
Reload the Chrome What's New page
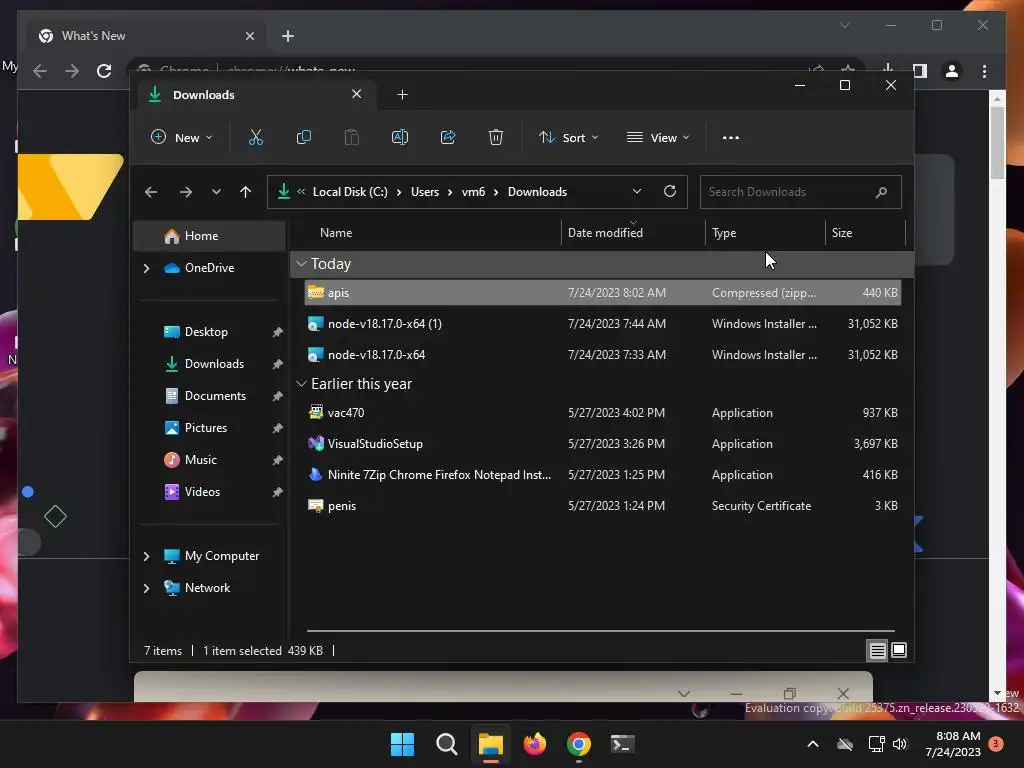point(104,71)
